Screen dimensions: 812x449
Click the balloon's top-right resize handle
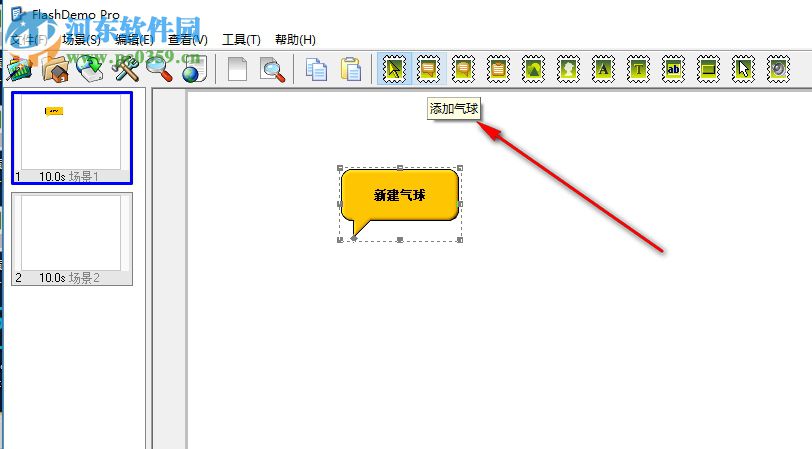point(460,168)
